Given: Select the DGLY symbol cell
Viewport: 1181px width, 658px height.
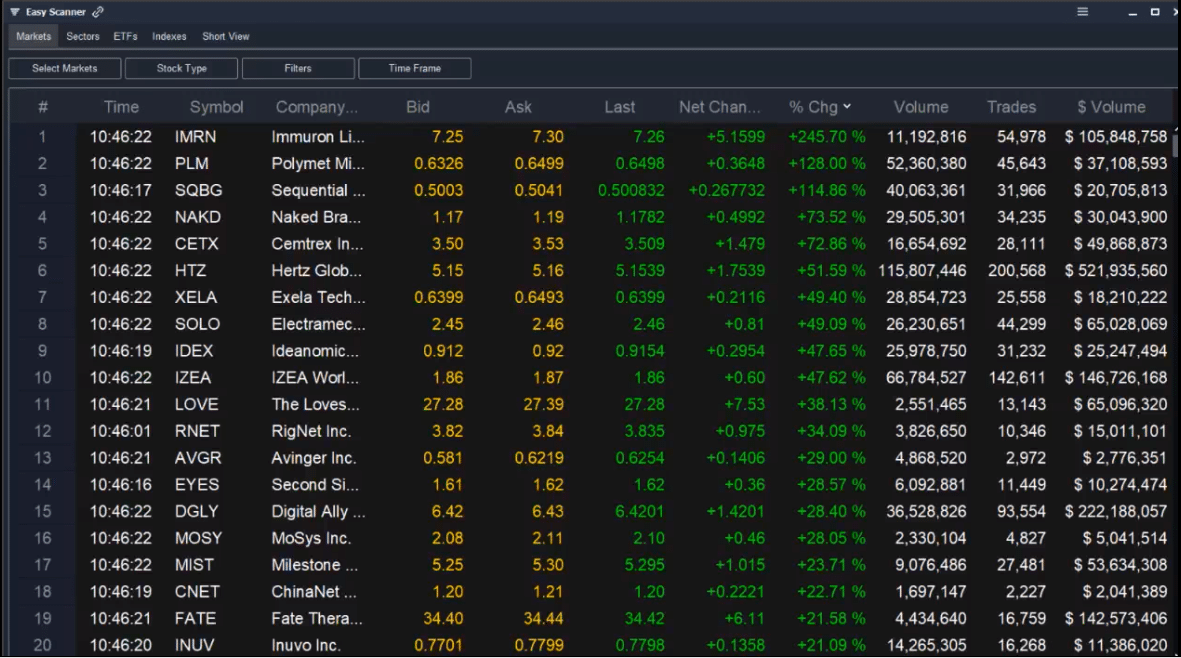Looking at the screenshot, I should click(197, 511).
